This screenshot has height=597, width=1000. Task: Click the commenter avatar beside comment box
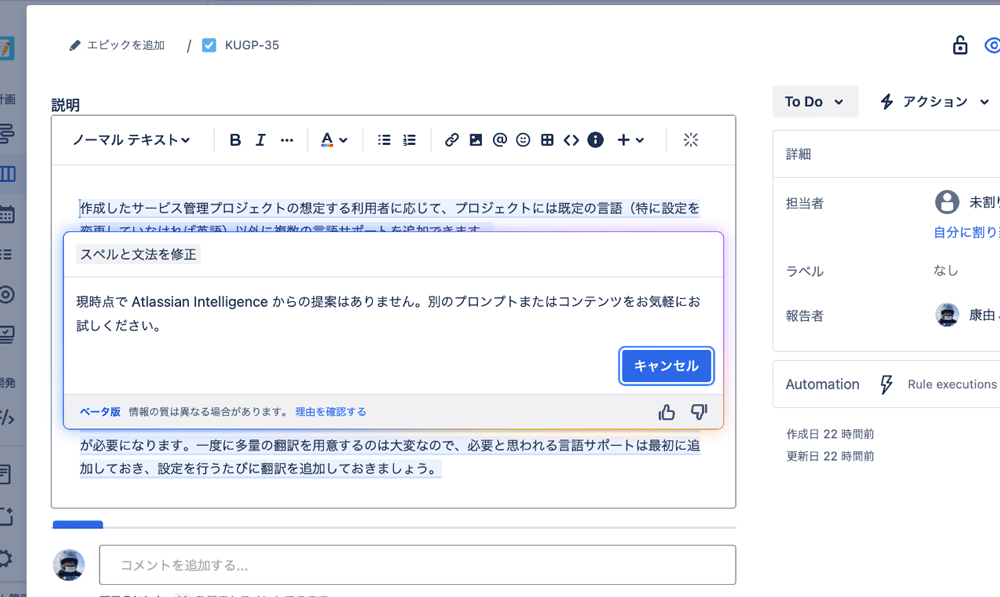click(69, 564)
